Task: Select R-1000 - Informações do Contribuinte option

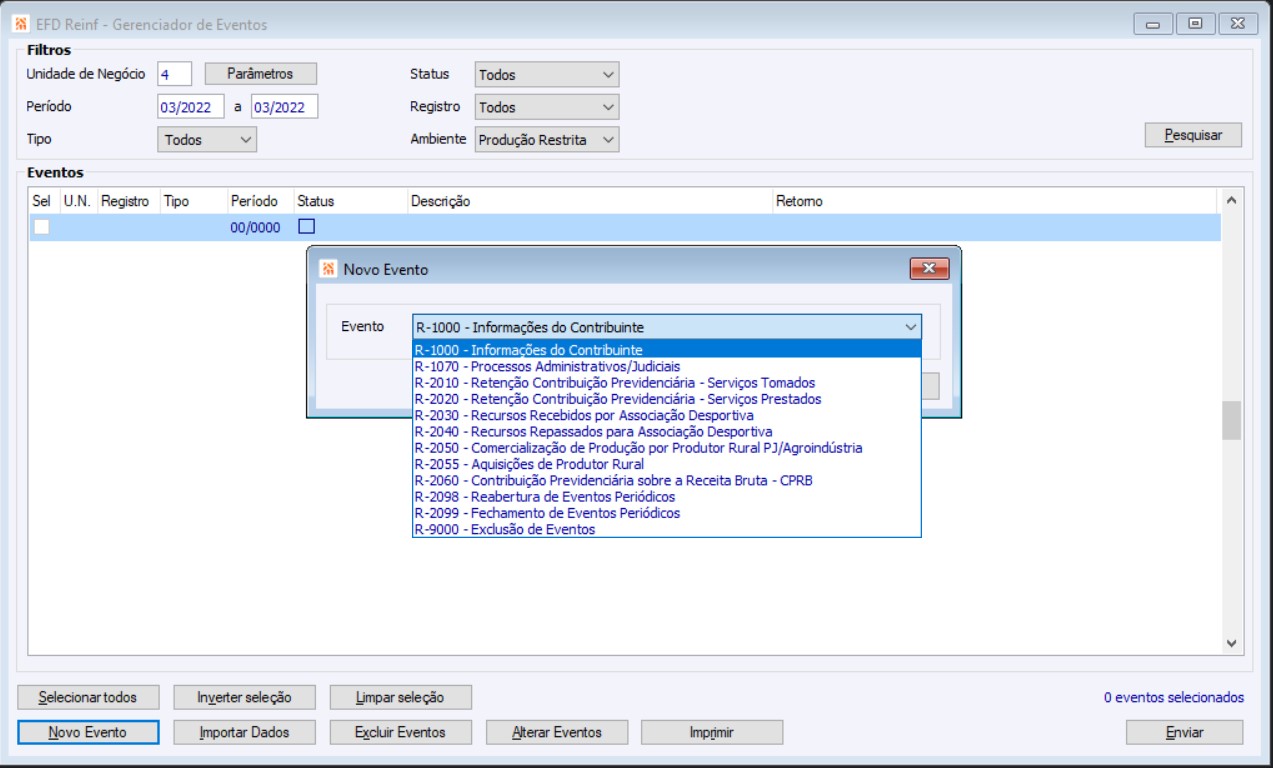Action: (667, 350)
